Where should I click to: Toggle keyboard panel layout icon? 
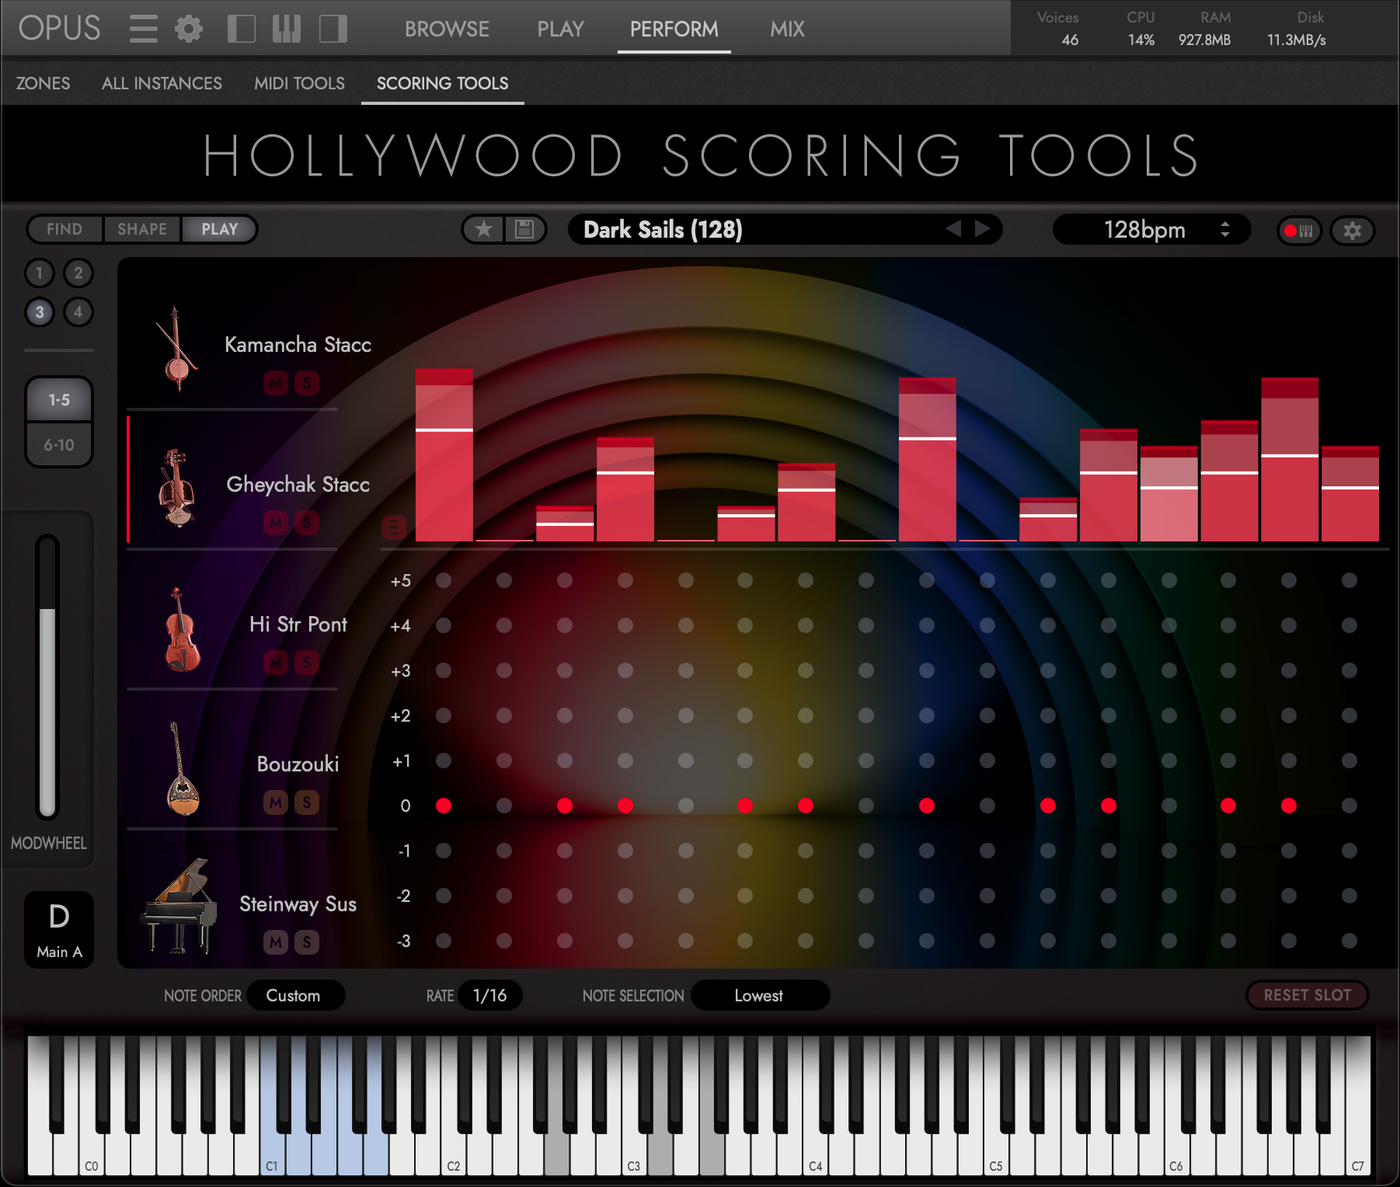[286, 28]
